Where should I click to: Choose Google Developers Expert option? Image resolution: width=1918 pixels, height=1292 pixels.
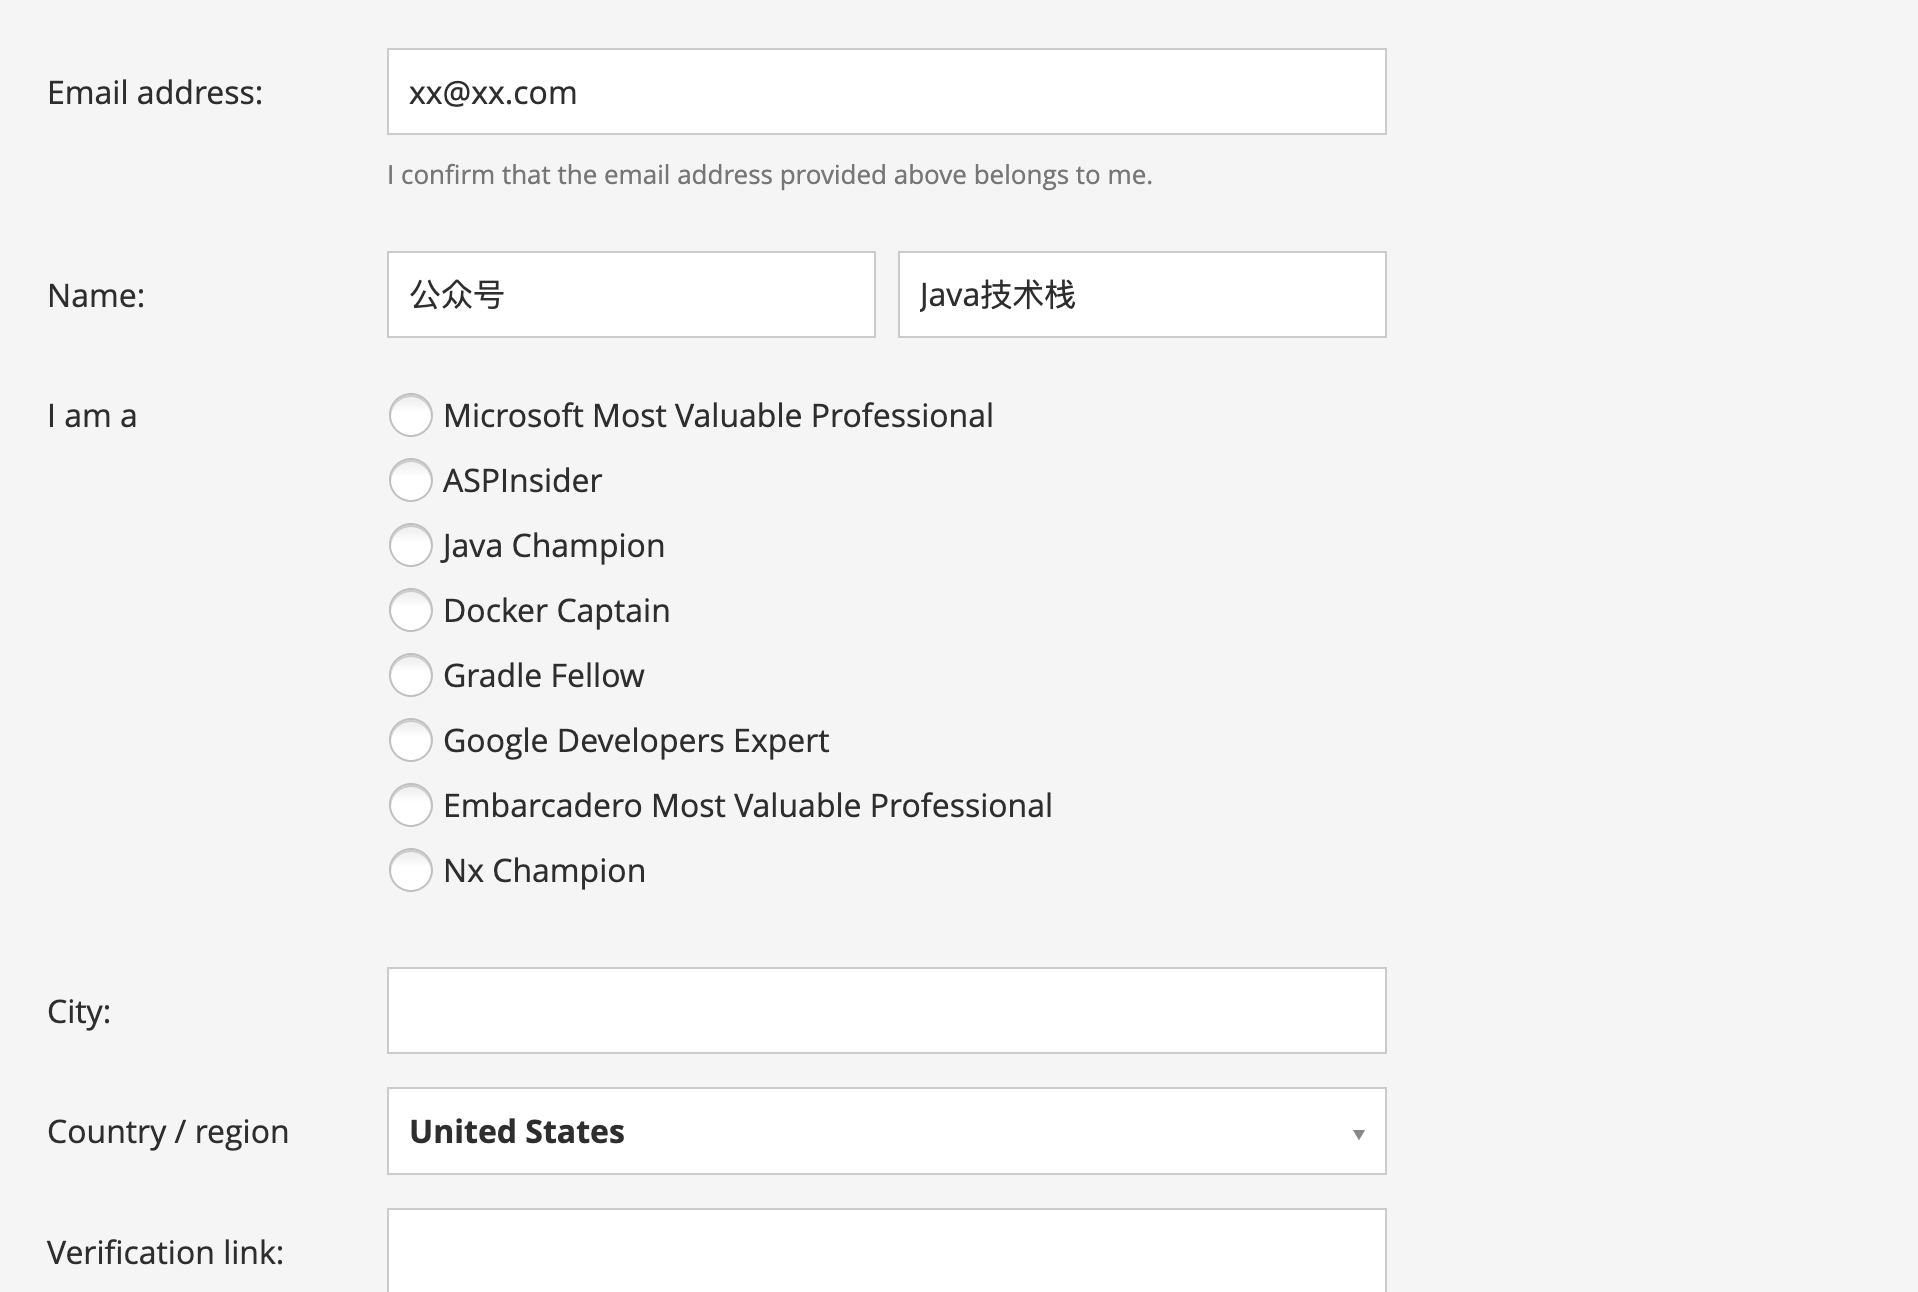[410, 740]
